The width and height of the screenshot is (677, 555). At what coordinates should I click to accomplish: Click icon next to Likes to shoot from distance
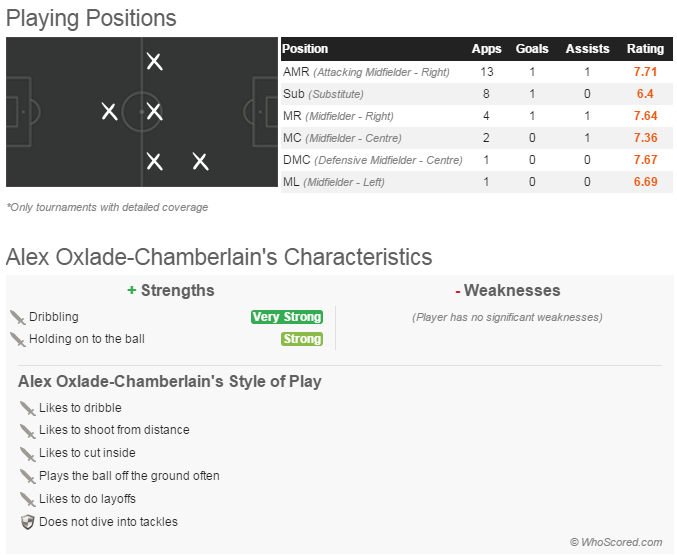click(27, 430)
